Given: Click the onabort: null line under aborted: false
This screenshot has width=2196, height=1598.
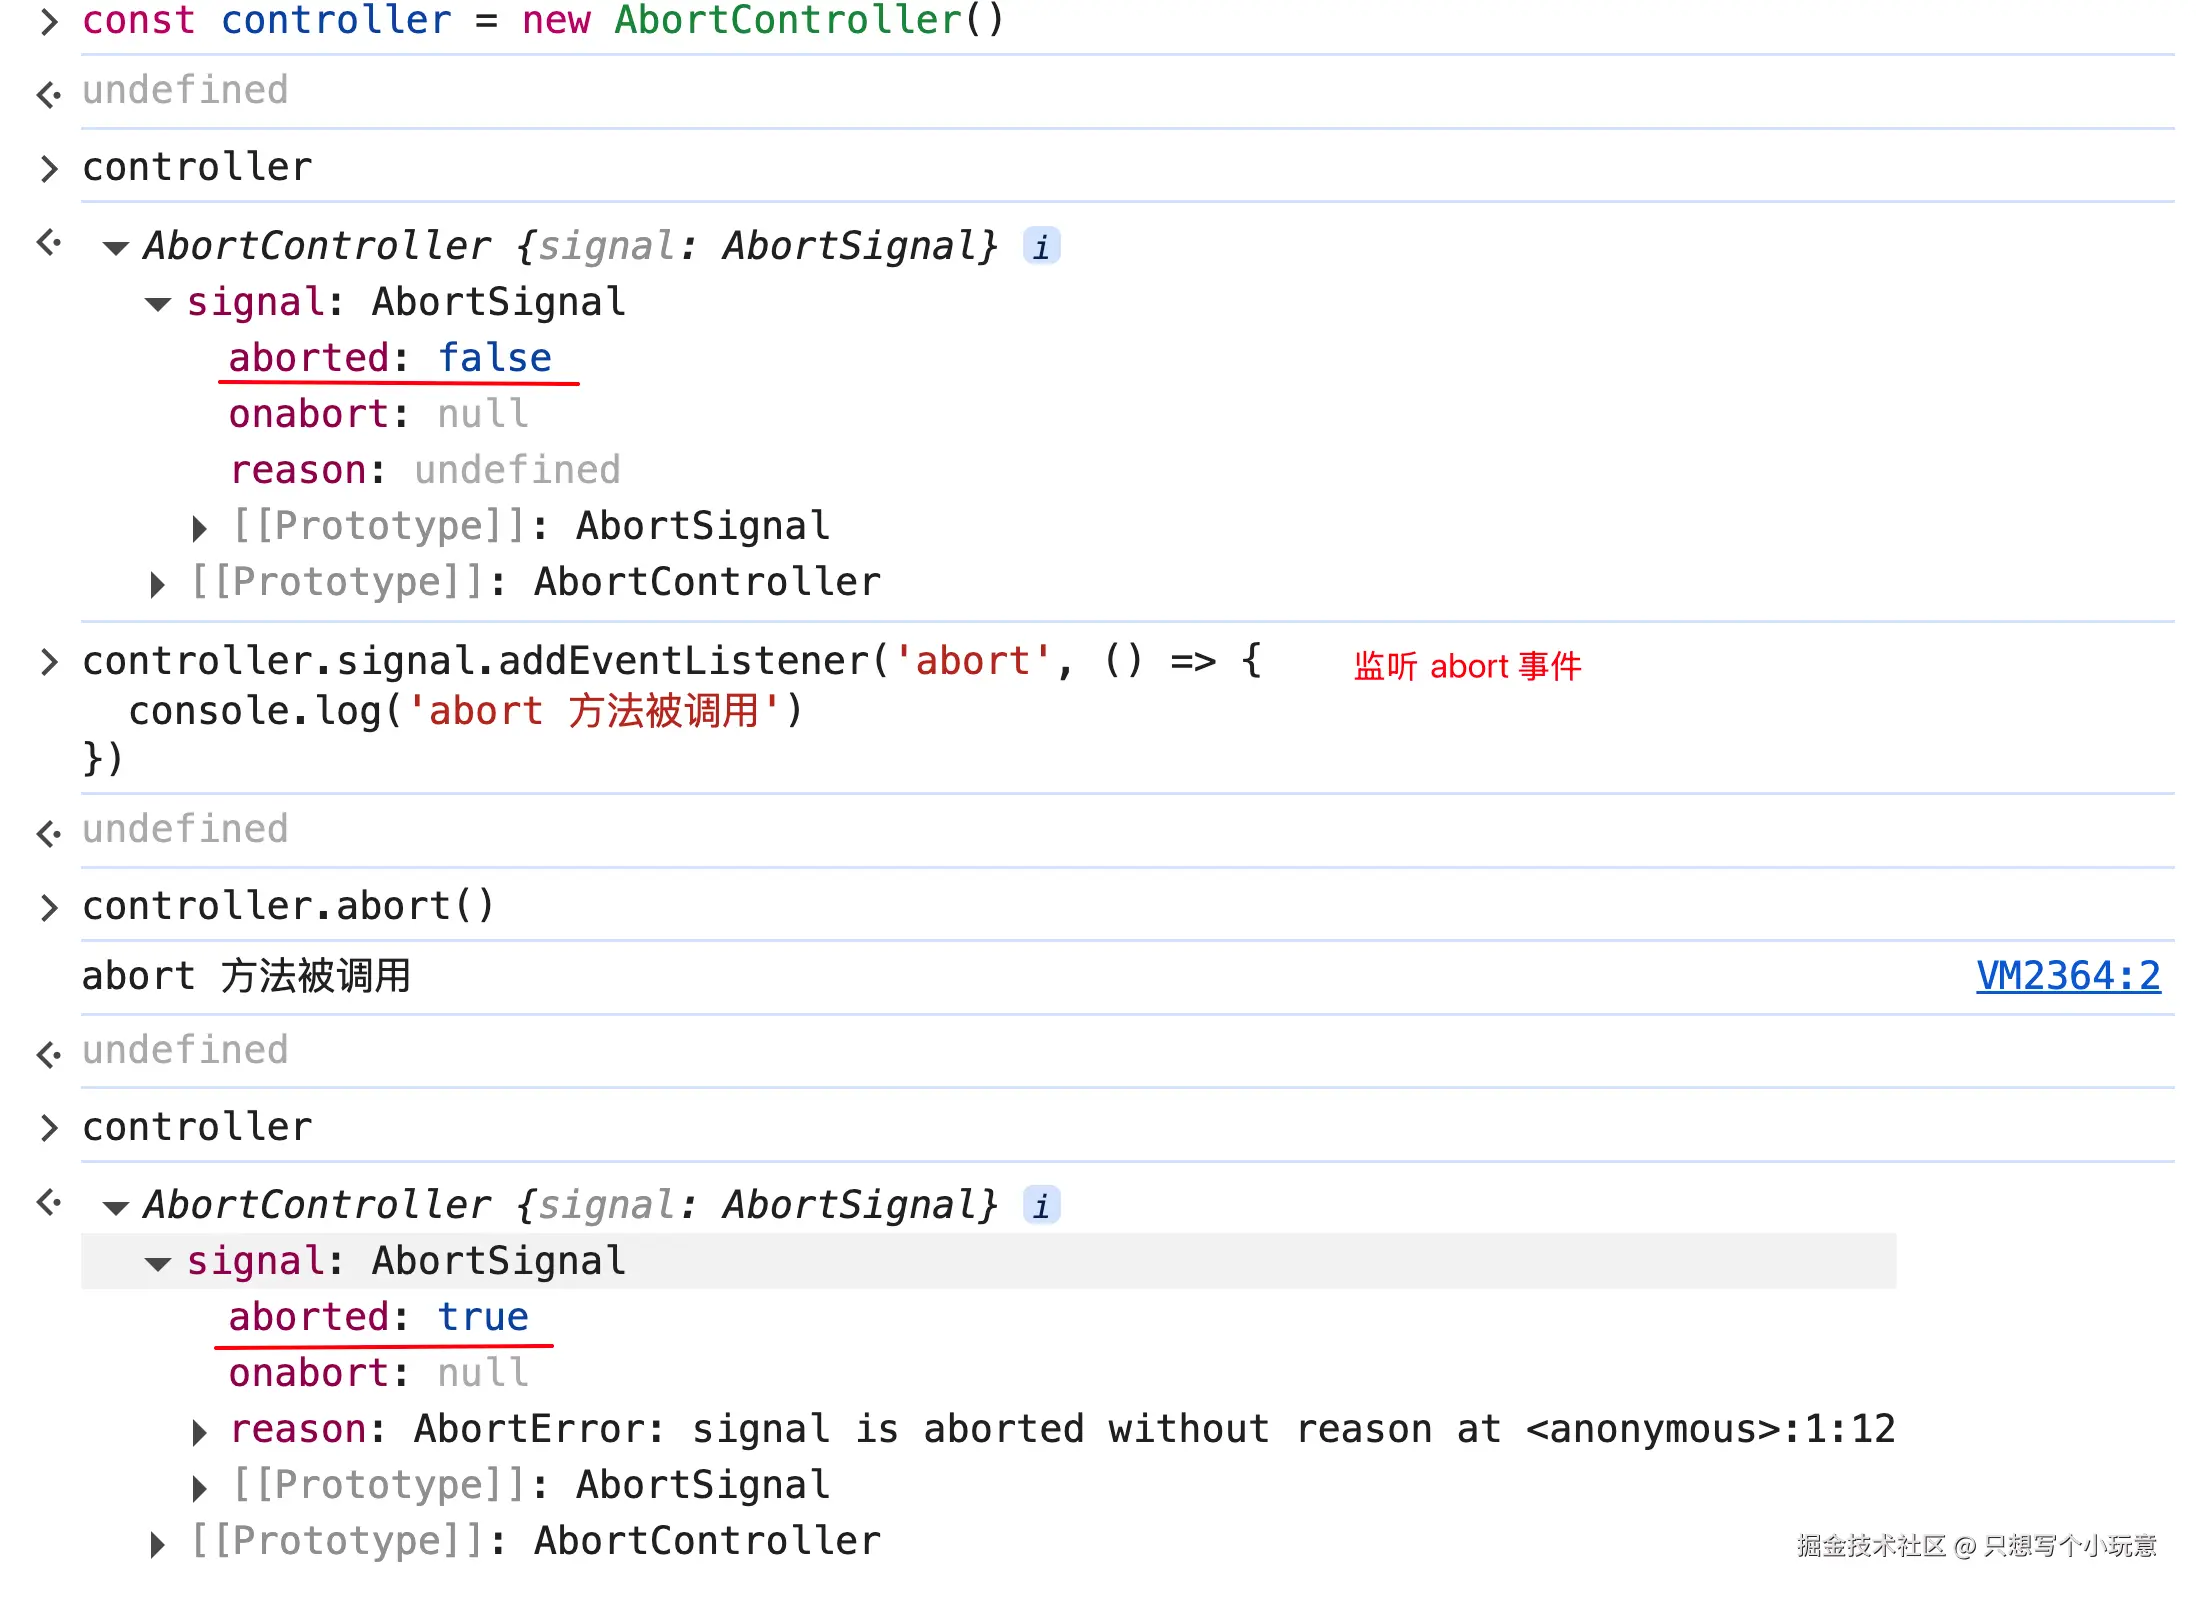Looking at the screenshot, I should point(378,414).
